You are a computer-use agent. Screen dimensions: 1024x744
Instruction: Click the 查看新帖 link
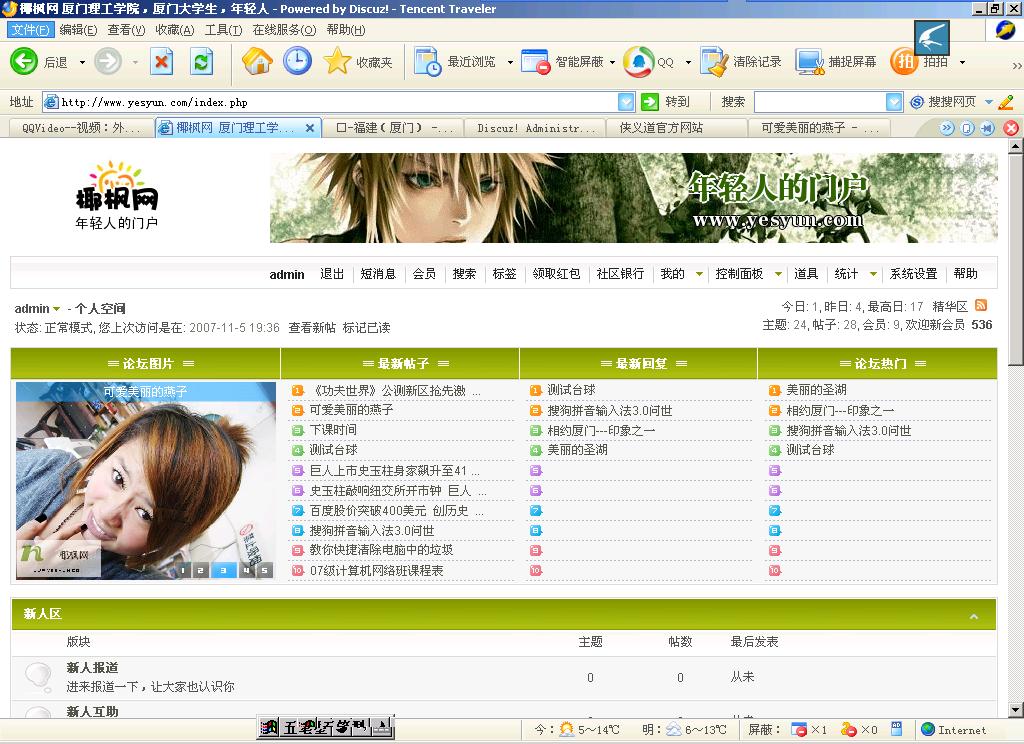click(312, 327)
